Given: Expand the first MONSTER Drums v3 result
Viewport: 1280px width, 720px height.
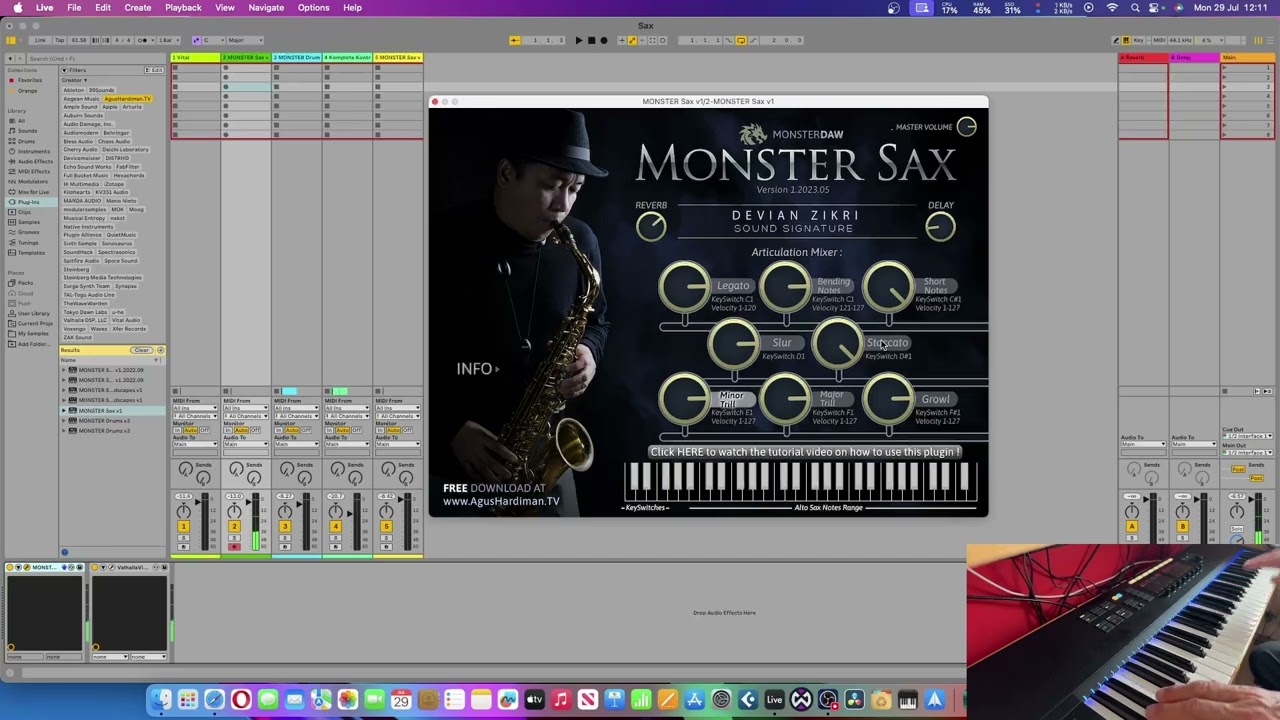Looking at the screenshot, I should (x=65, y=421).
